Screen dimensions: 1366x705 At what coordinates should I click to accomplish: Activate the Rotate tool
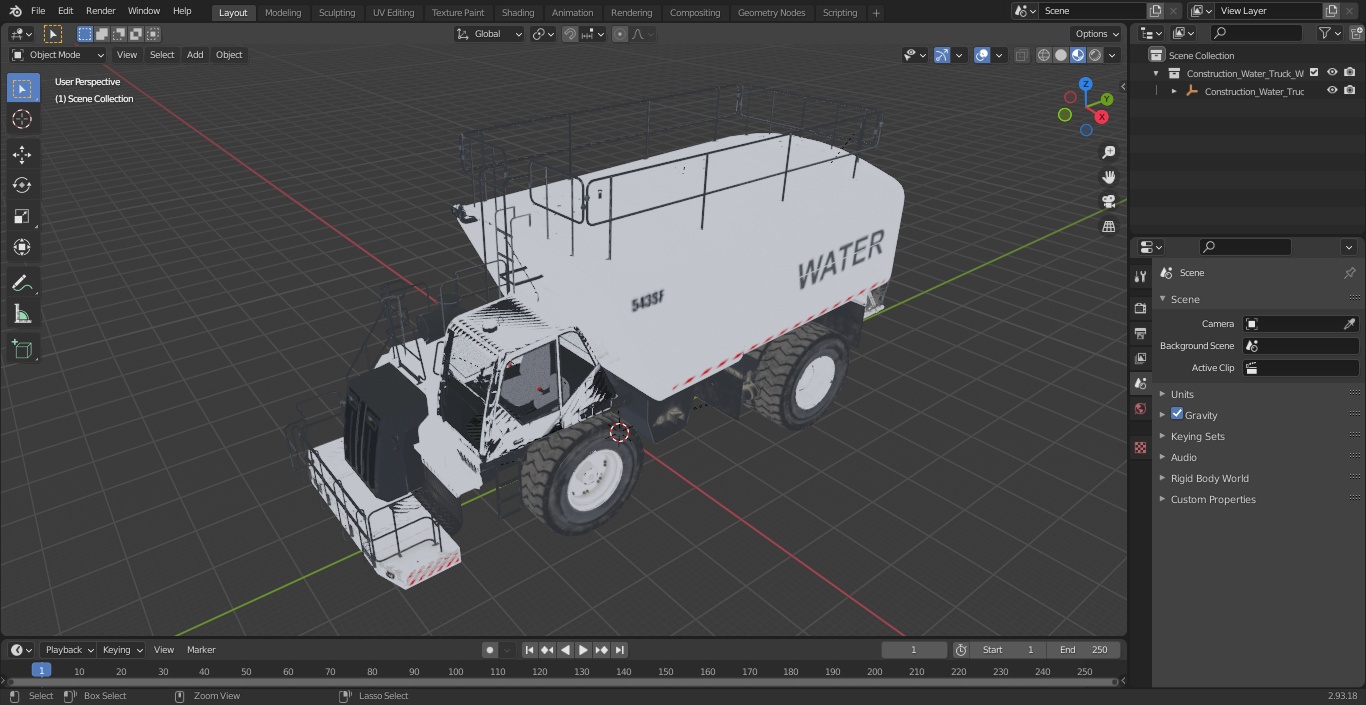[x=22, y=185]
